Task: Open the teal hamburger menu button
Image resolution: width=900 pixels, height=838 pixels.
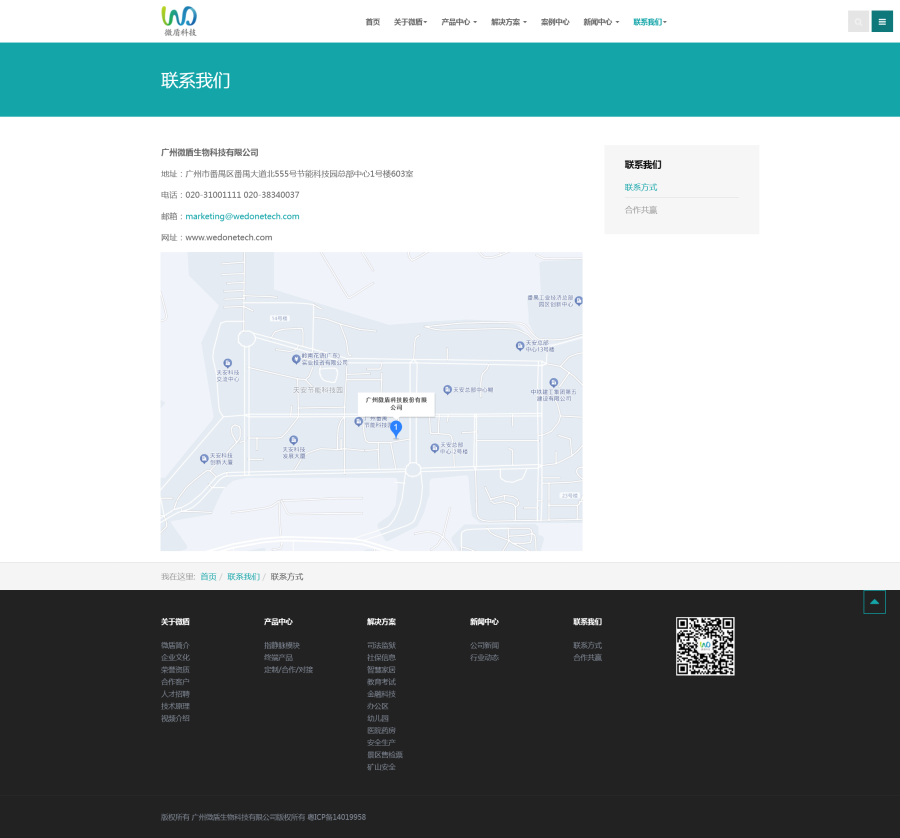Action: (x=882, y=21)
